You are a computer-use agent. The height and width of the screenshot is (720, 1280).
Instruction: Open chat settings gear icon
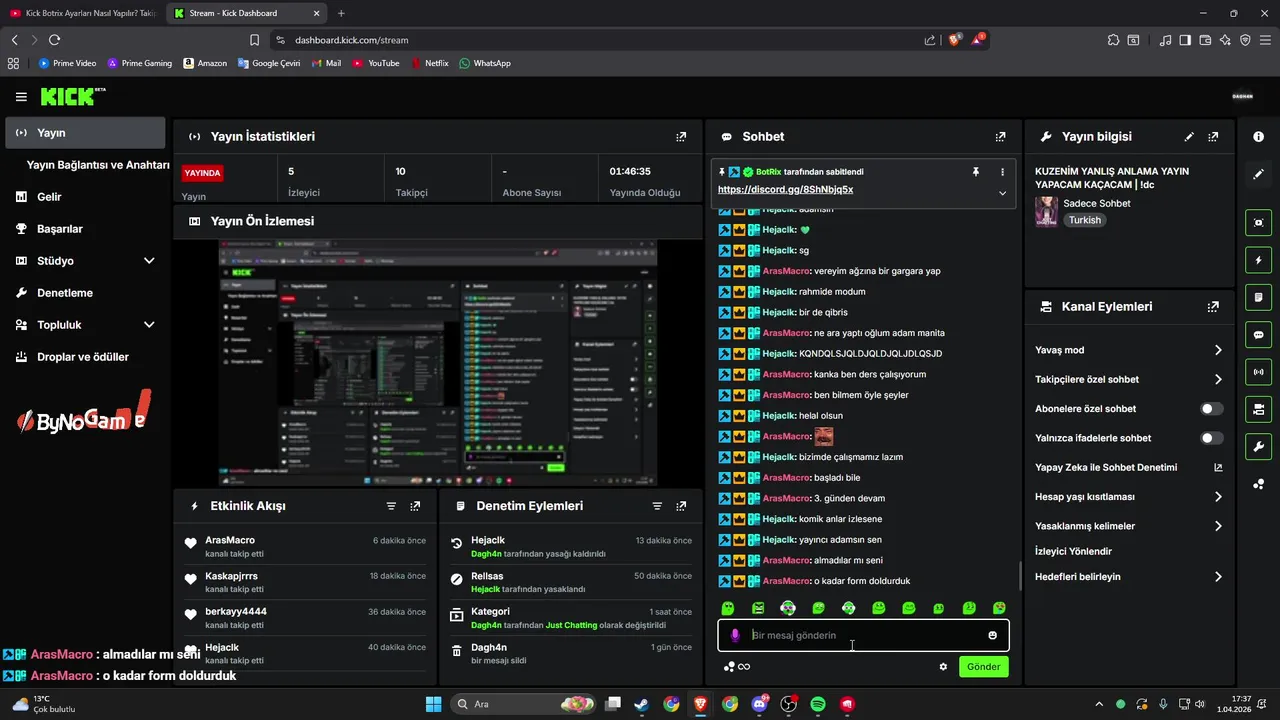coord(942,667)
